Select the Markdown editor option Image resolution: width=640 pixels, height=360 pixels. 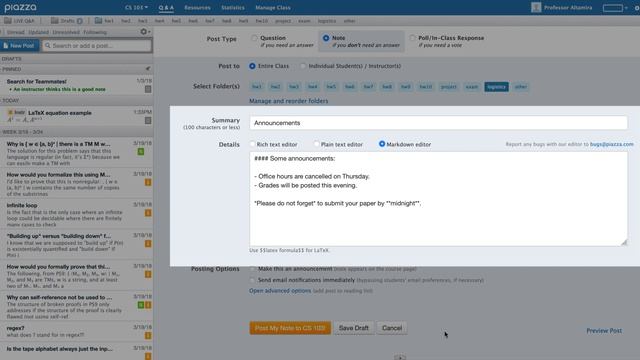pyautogui.click(x=382, y=144)
